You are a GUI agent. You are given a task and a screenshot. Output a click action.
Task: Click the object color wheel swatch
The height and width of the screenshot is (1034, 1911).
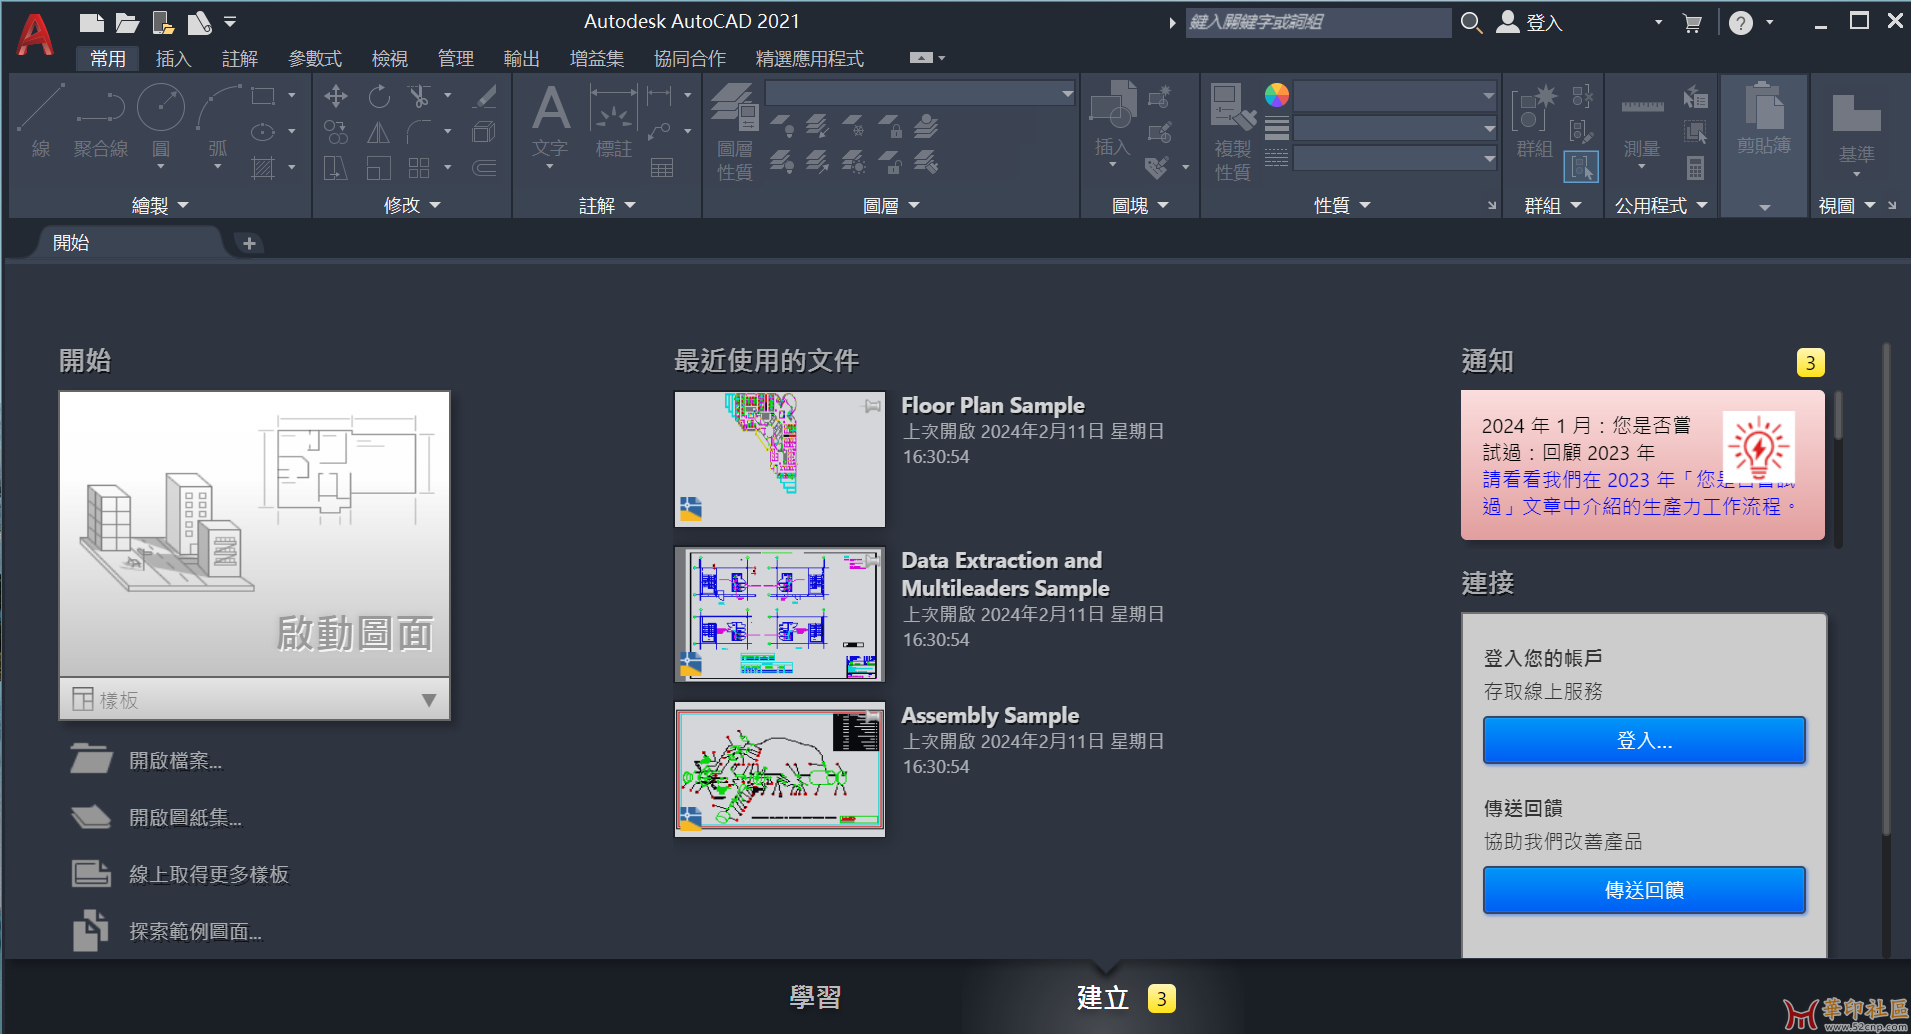(x=1277, y=96)
